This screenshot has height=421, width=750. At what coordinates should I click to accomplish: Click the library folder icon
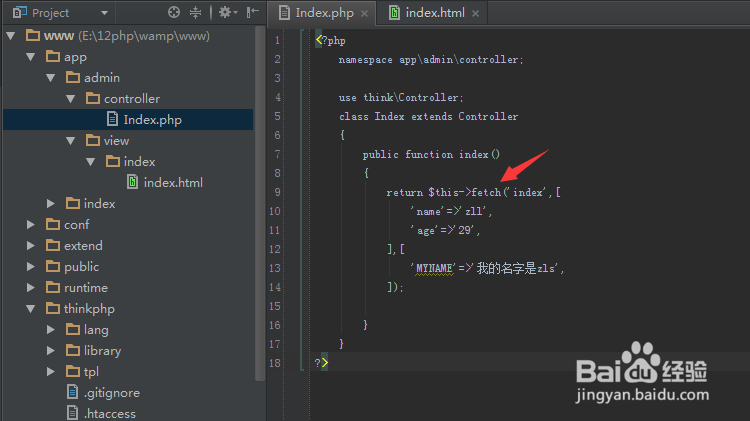pyautogui.click(x=73, y=351)
